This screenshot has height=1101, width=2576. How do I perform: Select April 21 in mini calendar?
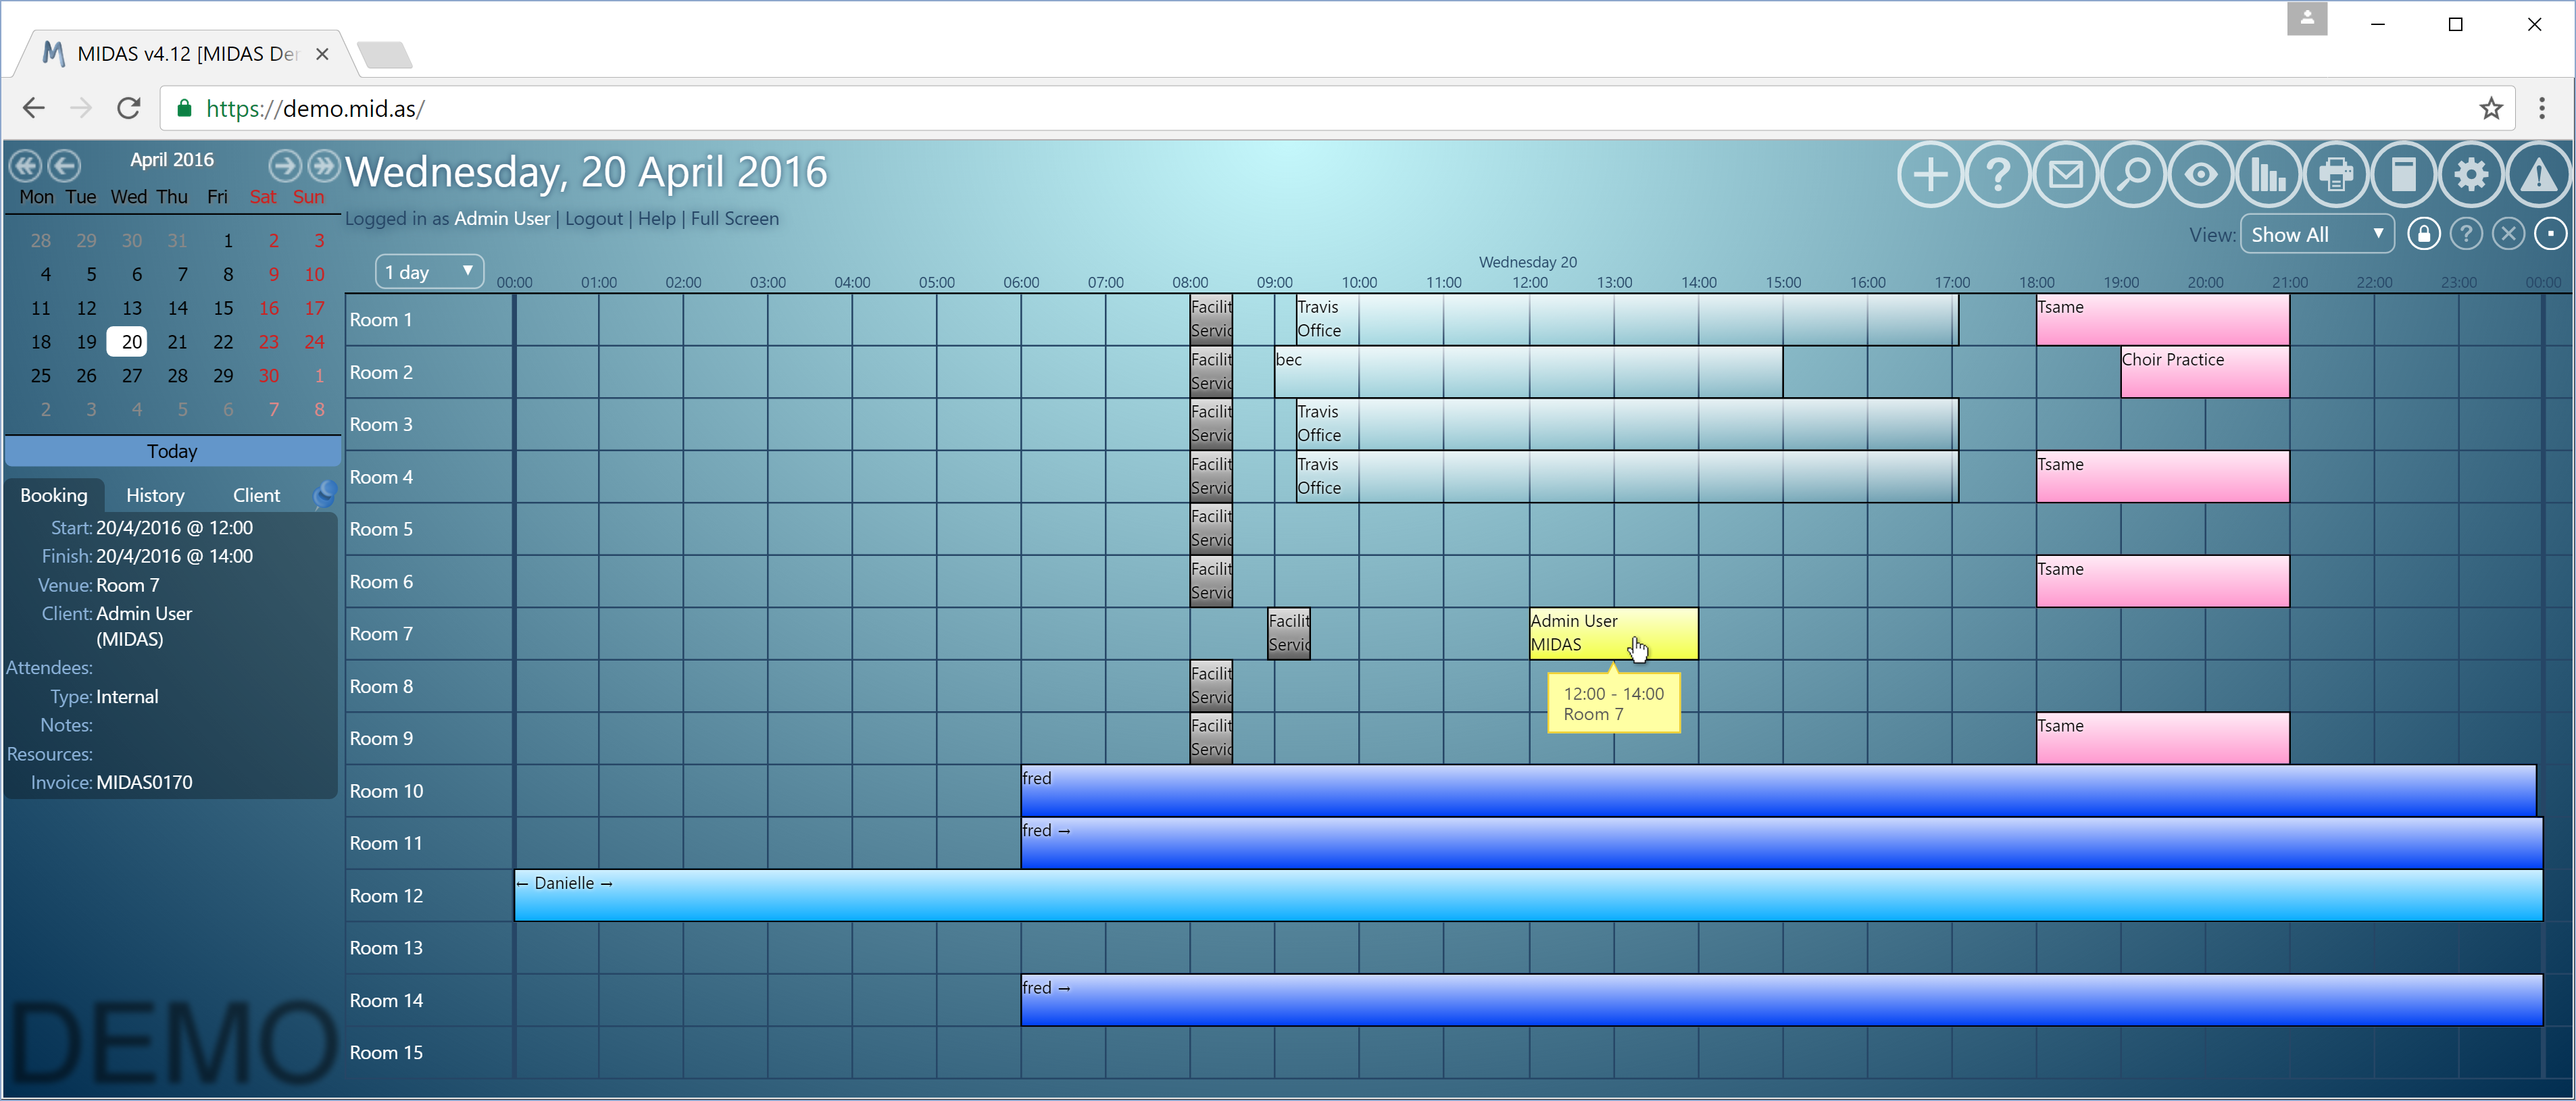[x=177, y=342]
